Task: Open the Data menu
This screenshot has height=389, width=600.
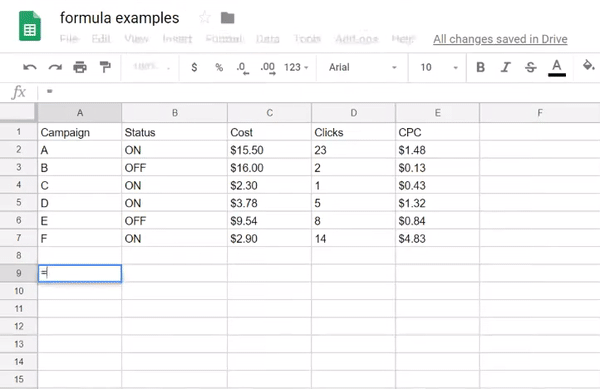Action: [267, 39]
